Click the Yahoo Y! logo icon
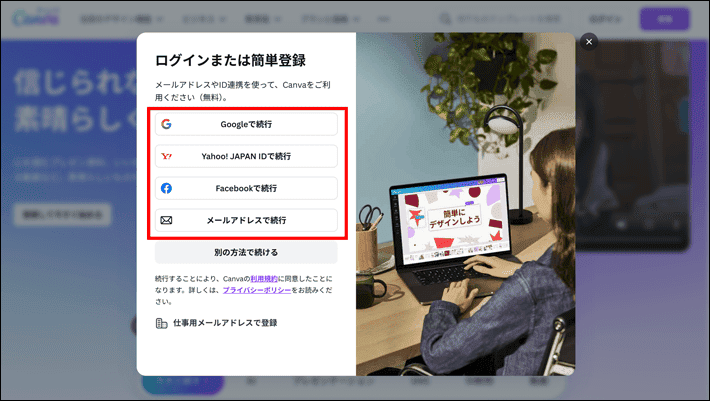Viewport: 710px width, 401px height. coord(166,156)
